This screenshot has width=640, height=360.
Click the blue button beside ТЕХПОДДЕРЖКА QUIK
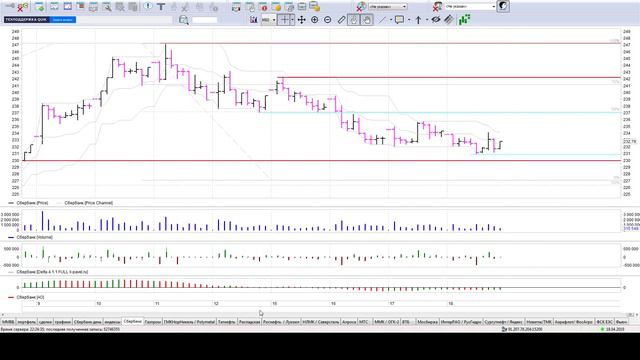[x=62, y=20]
